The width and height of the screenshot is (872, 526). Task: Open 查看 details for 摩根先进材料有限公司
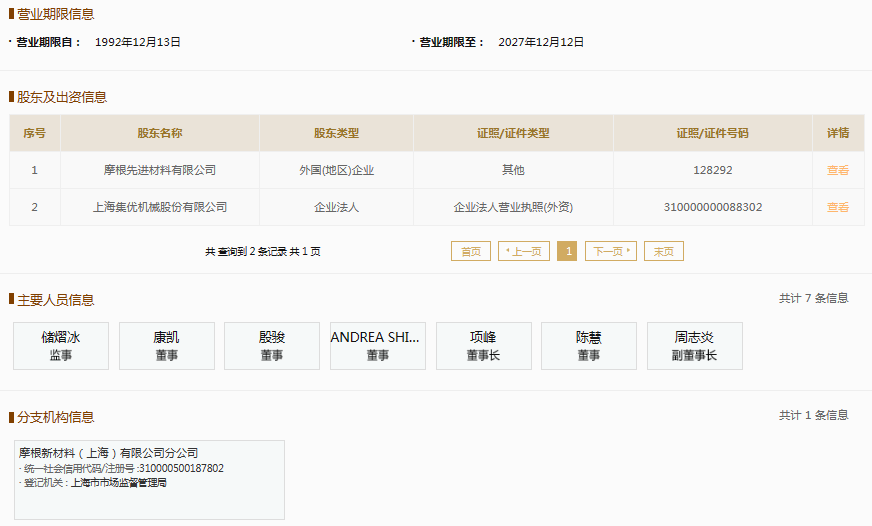pos(838,170)
